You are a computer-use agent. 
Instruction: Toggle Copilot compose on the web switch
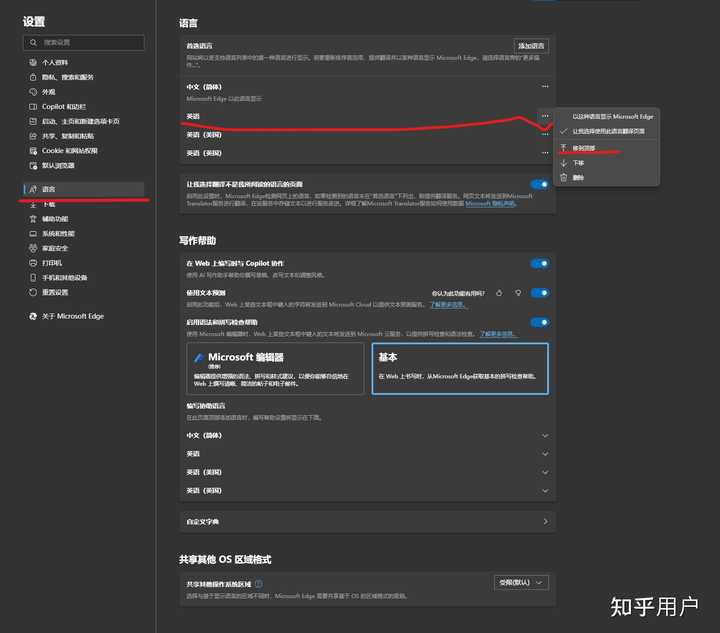[540, 263]
